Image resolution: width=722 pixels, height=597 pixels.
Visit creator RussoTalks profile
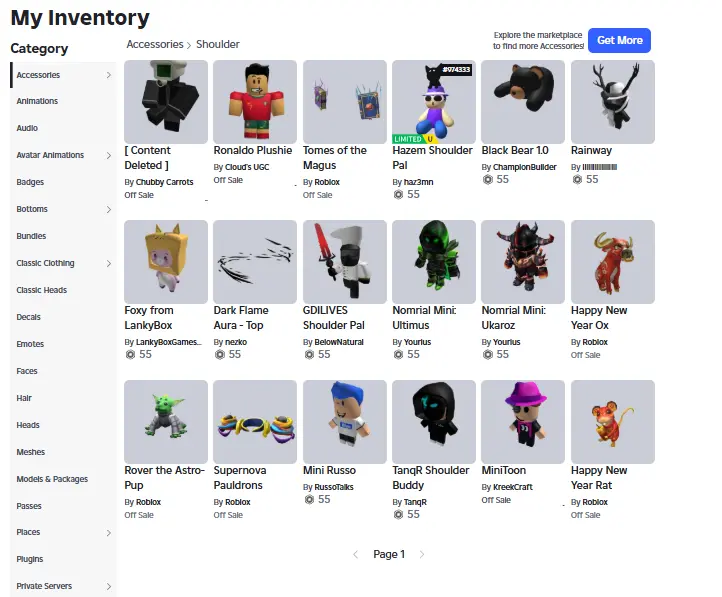click(x=334, y=487)
